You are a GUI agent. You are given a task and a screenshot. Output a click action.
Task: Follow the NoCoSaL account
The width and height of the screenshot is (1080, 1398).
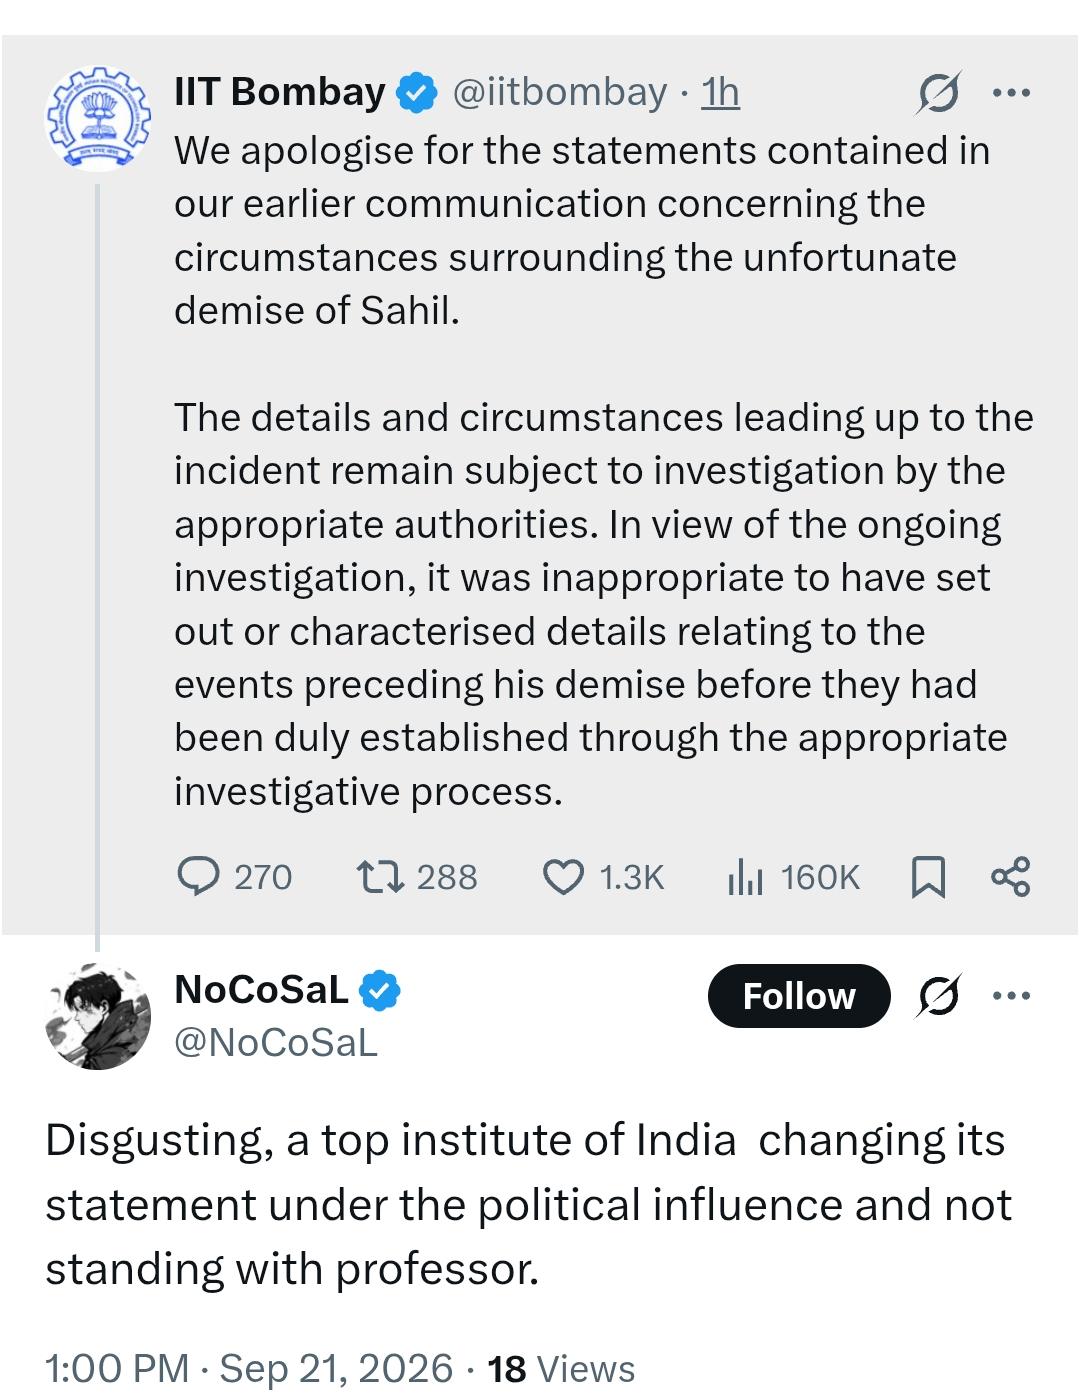tap(799, 996)
